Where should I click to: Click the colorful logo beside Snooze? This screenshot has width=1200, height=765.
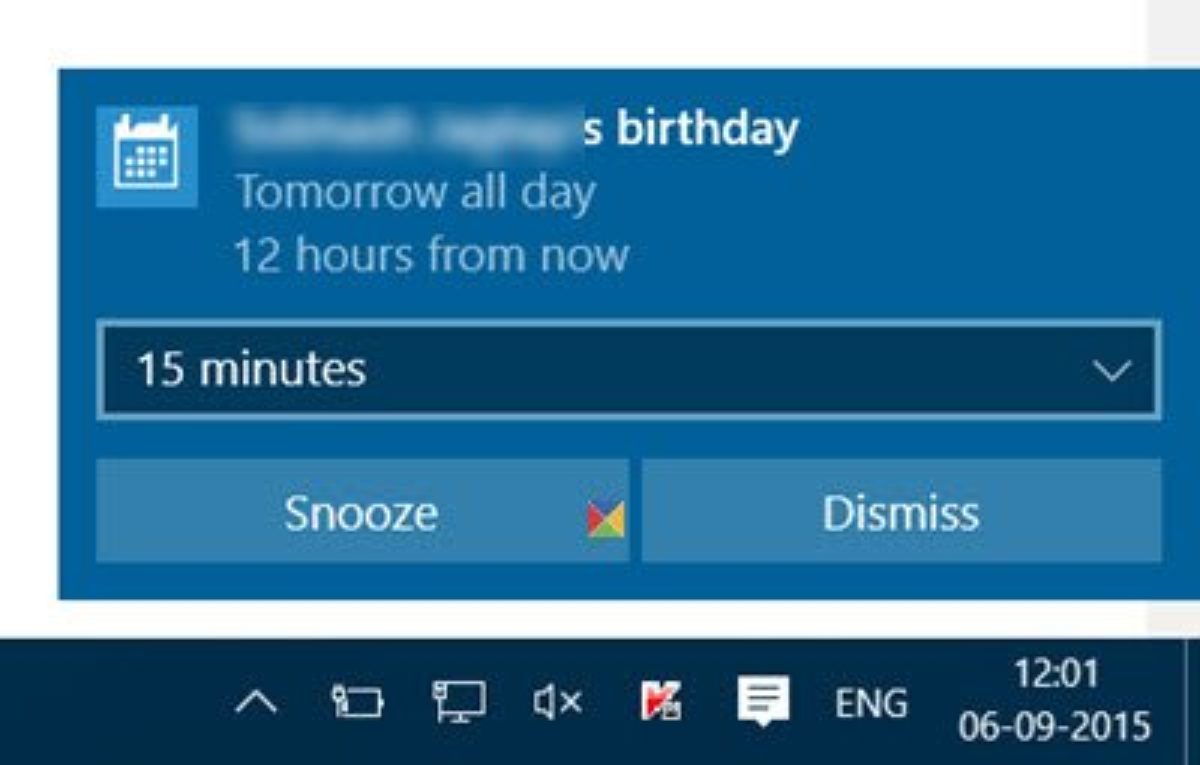[606, 519]
